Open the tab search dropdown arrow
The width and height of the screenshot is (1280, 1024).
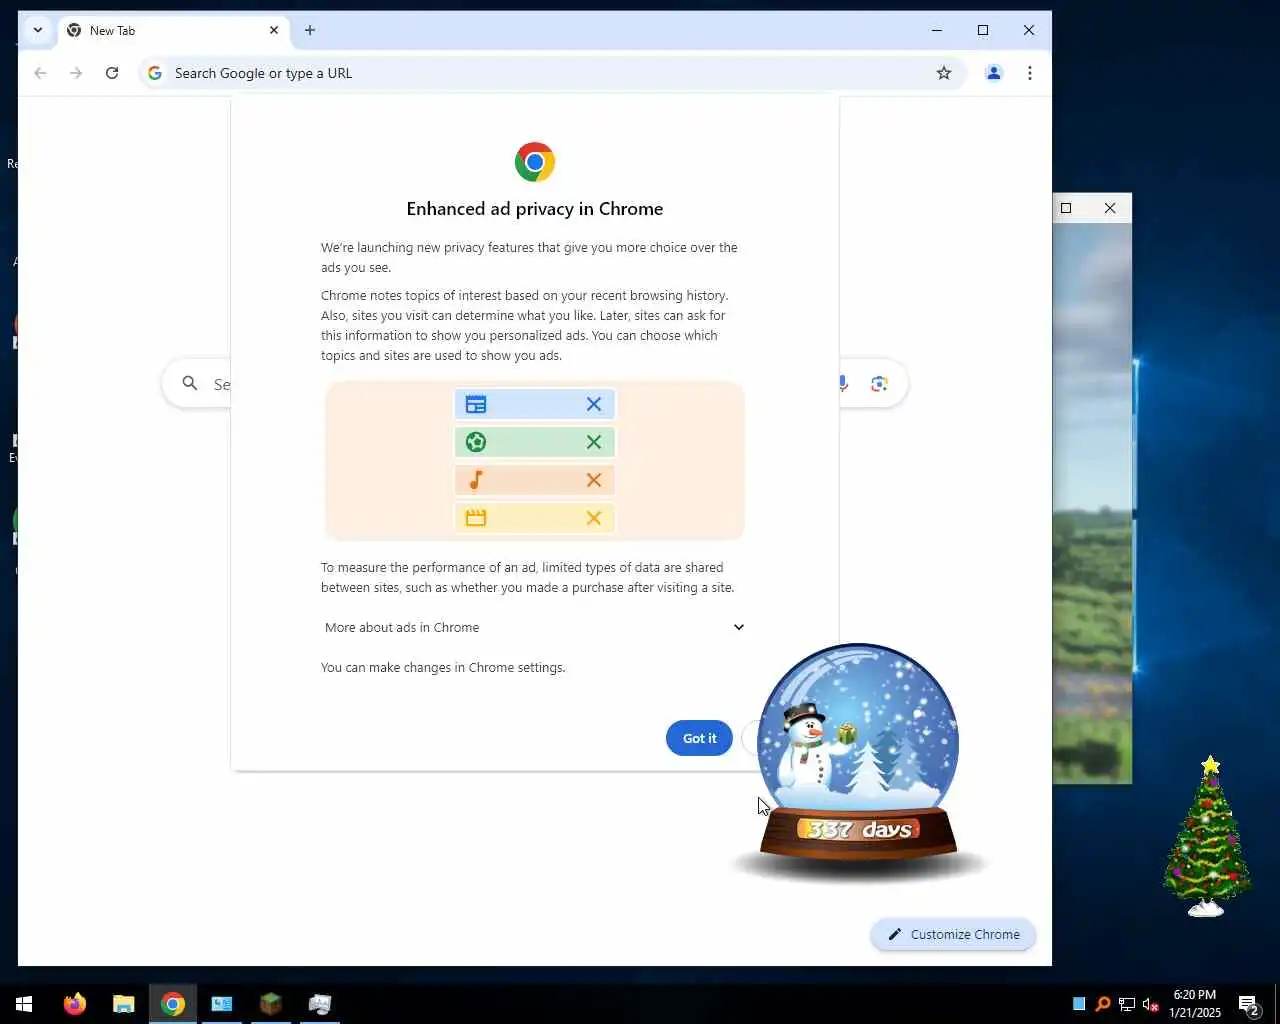coord(38,30)
